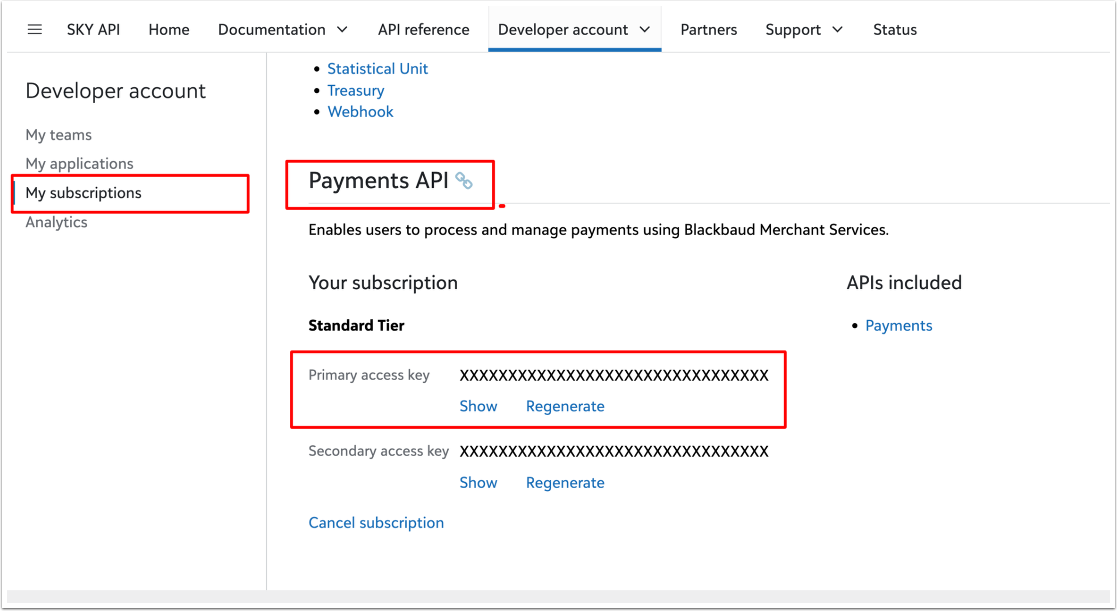Click the APIs included heading
This screenshot has height=611, width=1117.
(x=904, y=283)
